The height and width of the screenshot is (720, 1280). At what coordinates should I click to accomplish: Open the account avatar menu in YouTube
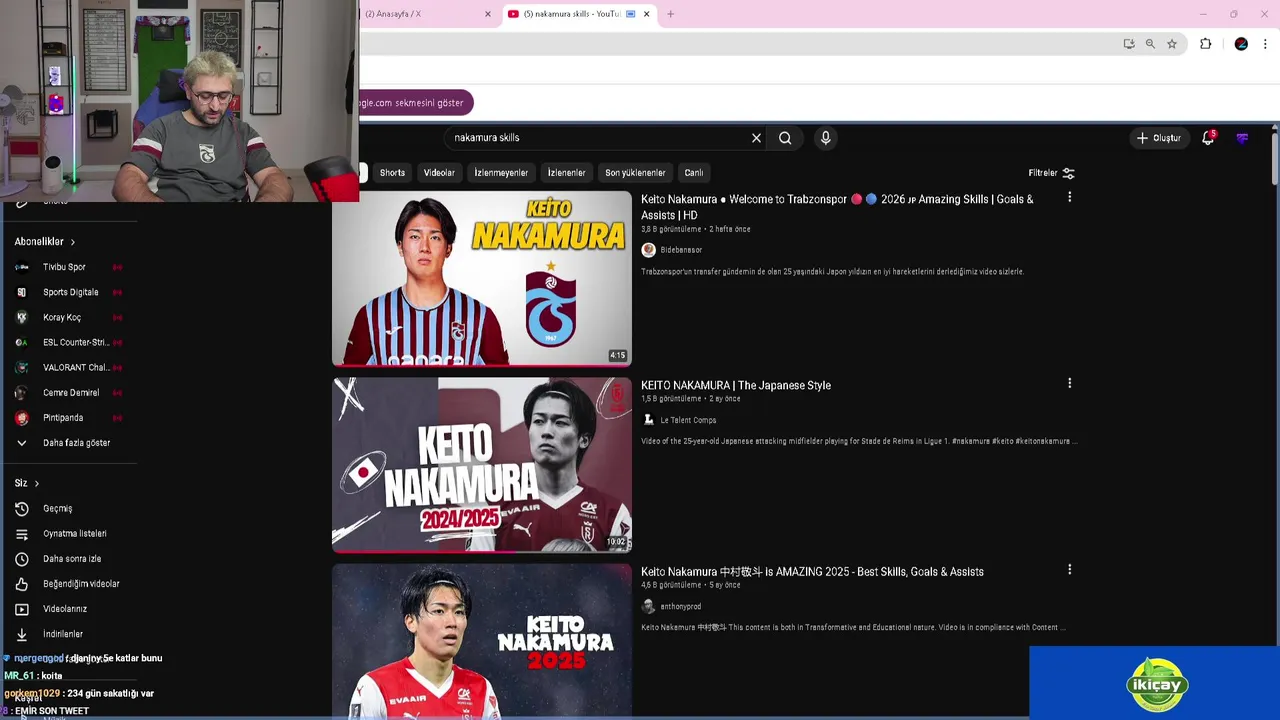[x=1242, y=138]
